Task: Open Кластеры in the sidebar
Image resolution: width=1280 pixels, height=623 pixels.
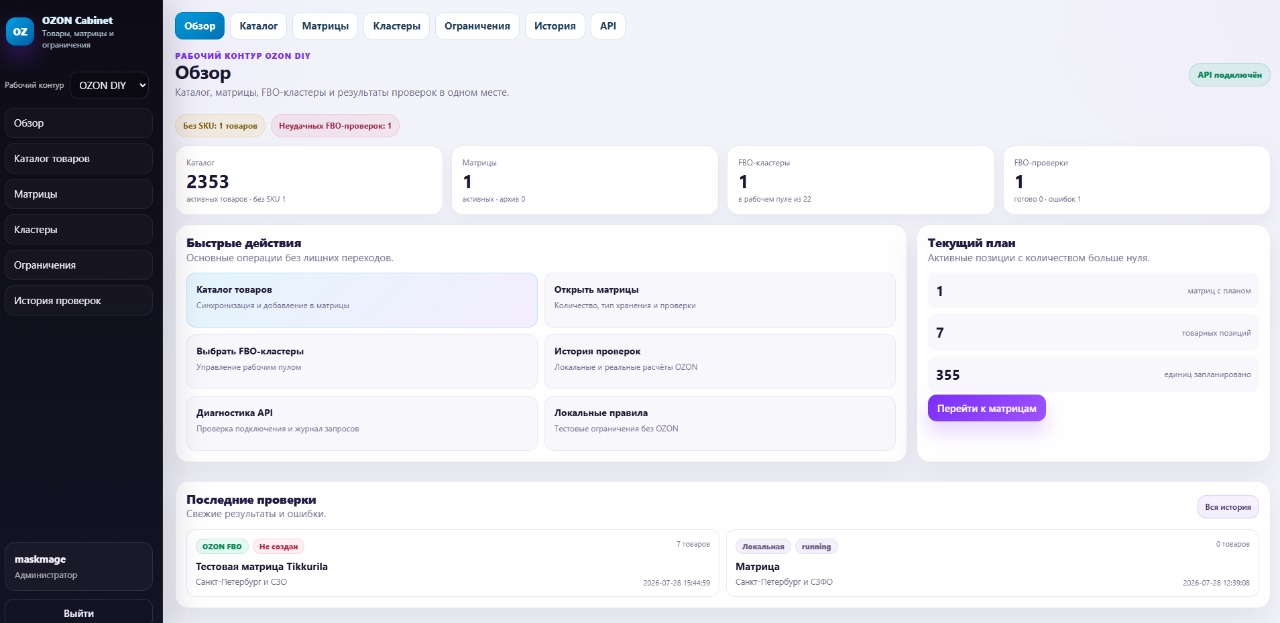Action: [79, 229]
